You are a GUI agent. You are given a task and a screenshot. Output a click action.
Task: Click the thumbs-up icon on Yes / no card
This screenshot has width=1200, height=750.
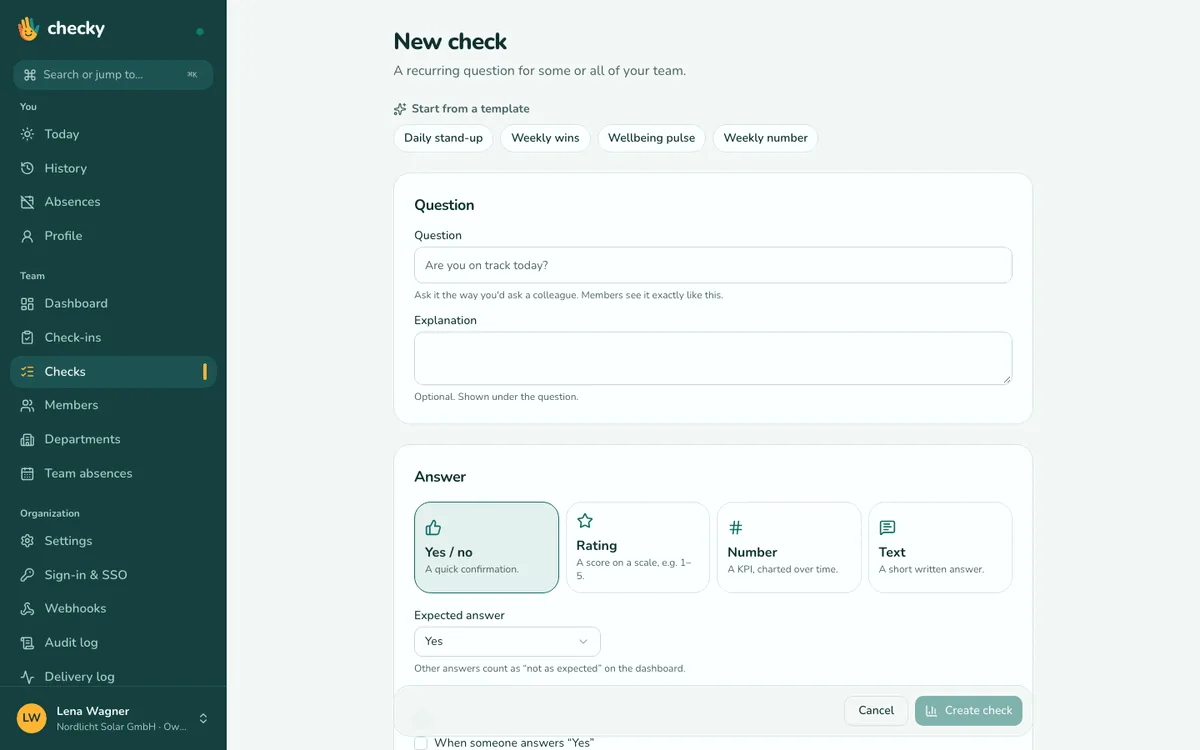(x=433, y=528)
